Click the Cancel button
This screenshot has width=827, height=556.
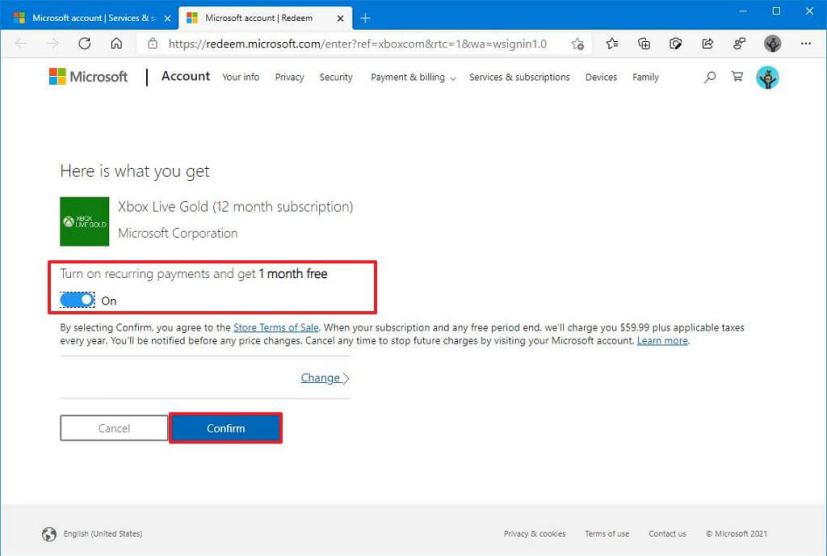pyautogui.click(x=114, y=428)
